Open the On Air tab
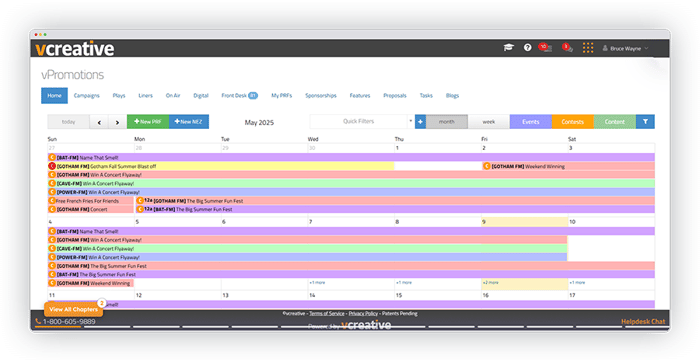The width and height of the screenshot is (700, 362). 173,96
